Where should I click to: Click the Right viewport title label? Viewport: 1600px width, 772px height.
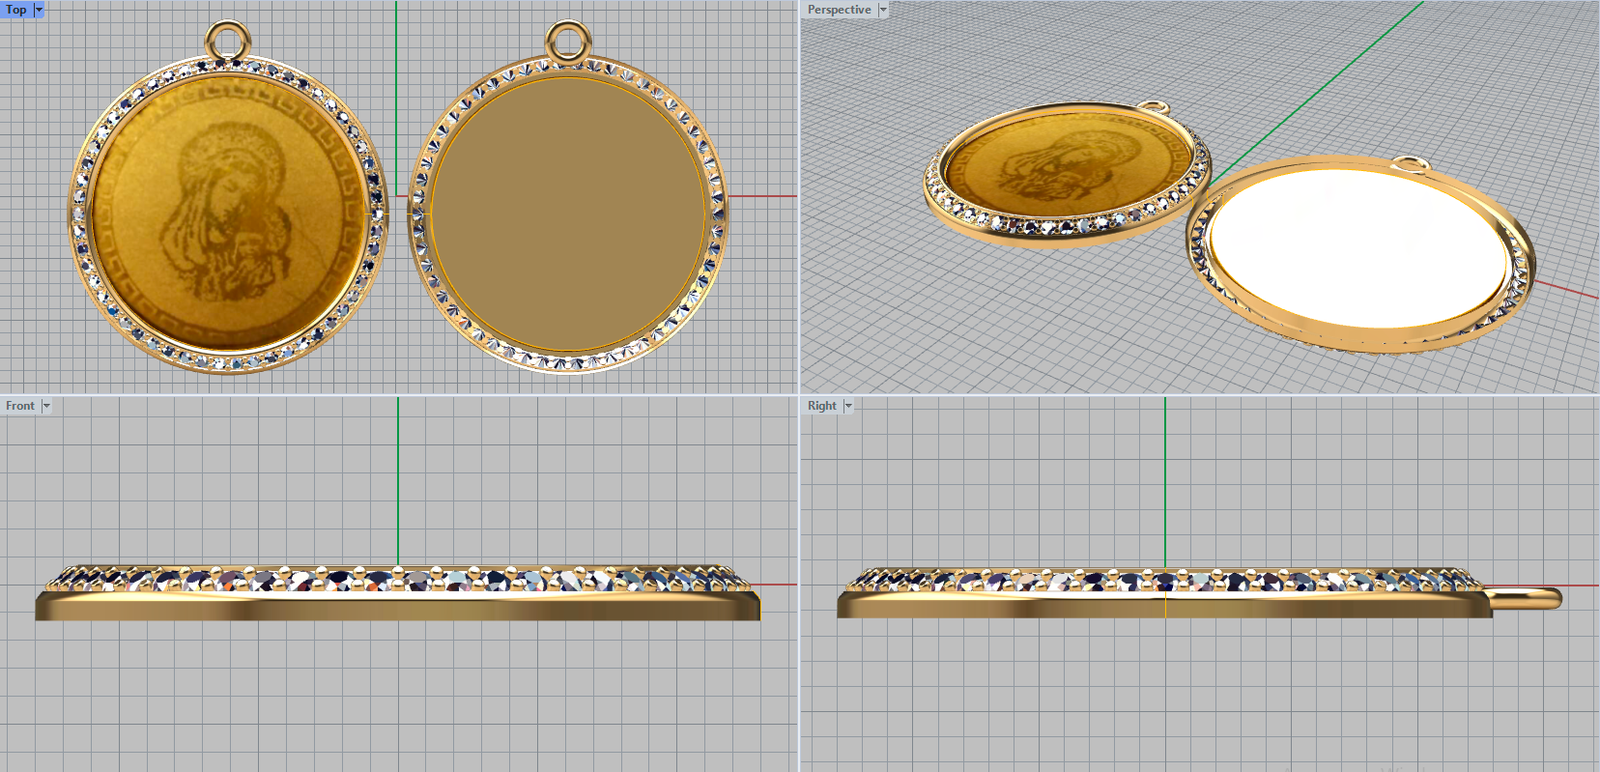point(822,406)
